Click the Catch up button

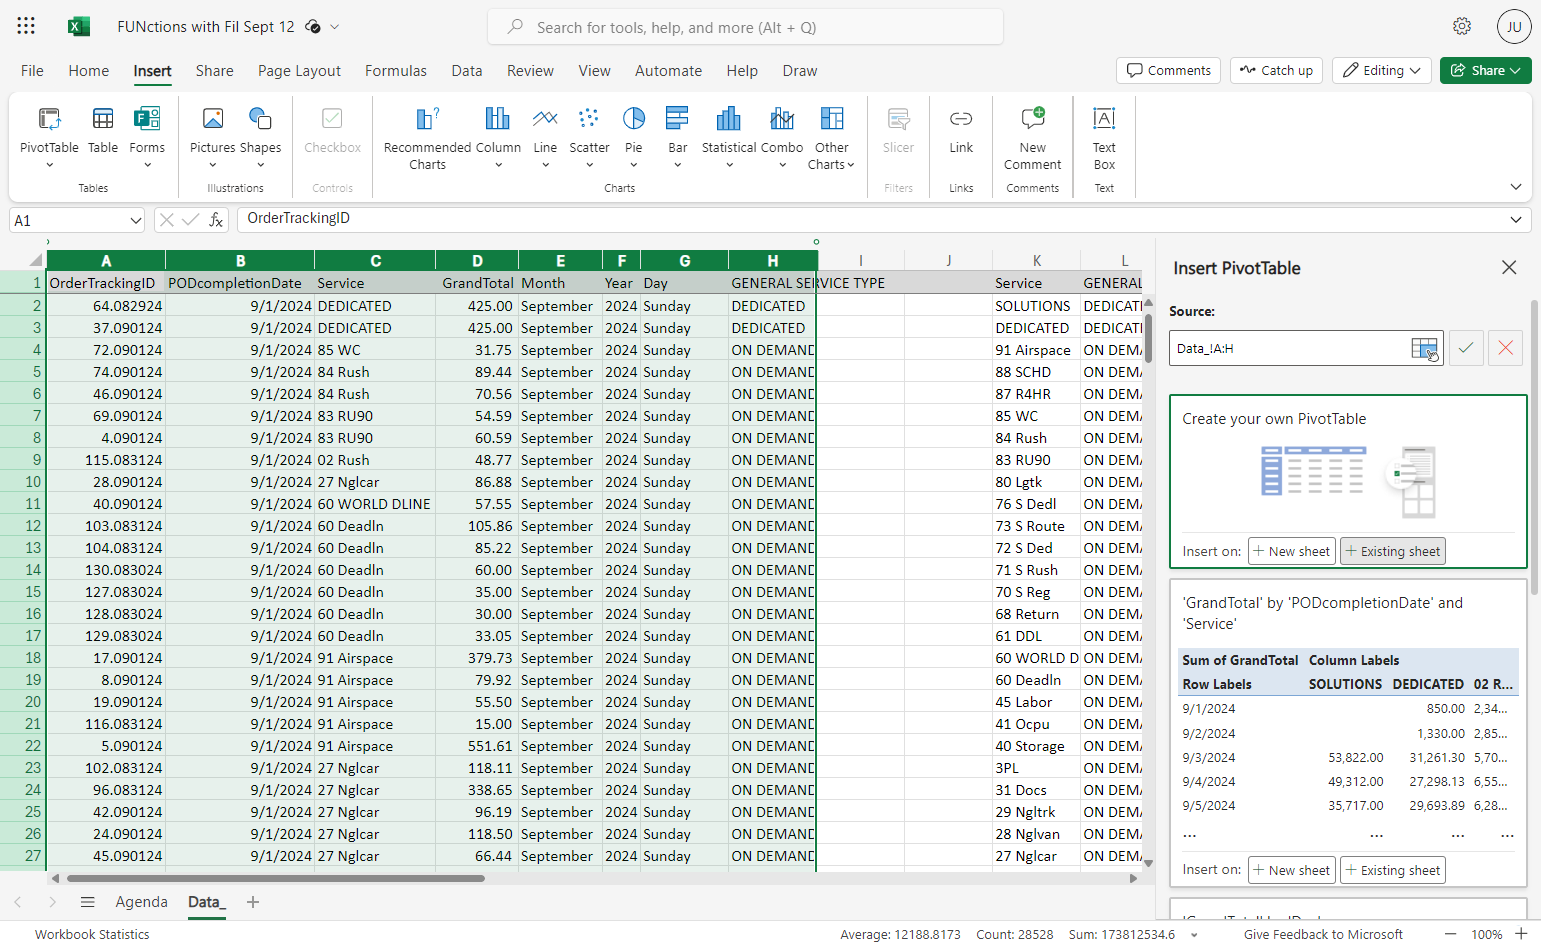(1276, 70)
